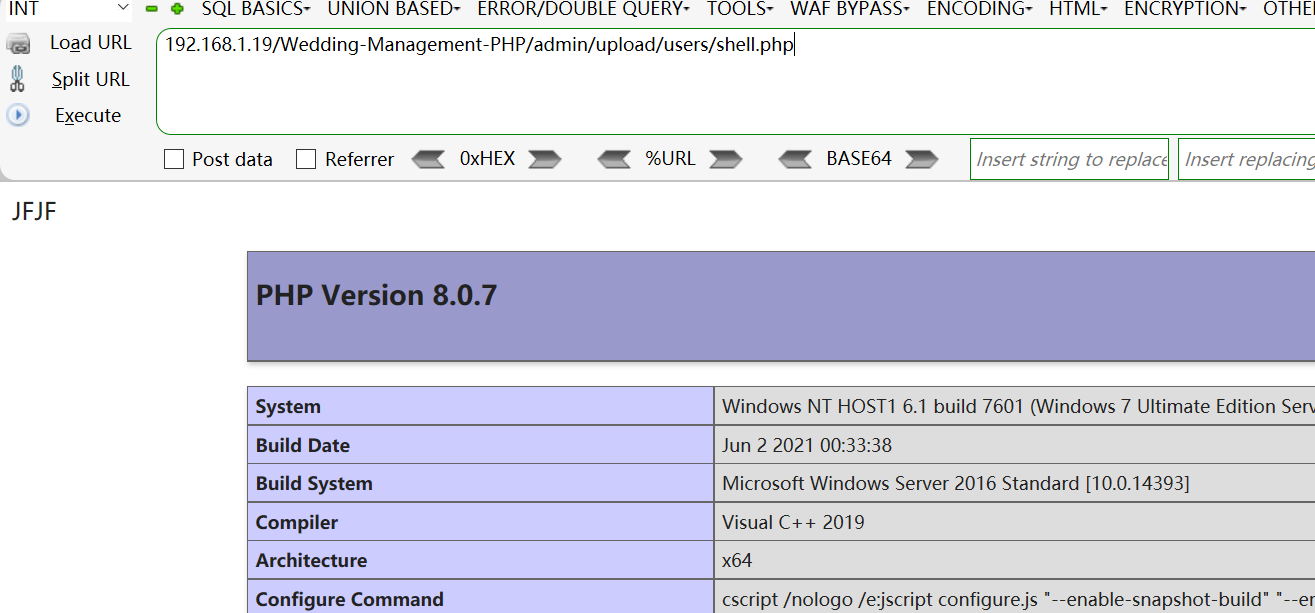
Task: Click the Windows NT HOST1 system value
Action: pyautogui.click(x=1018, y=406)
